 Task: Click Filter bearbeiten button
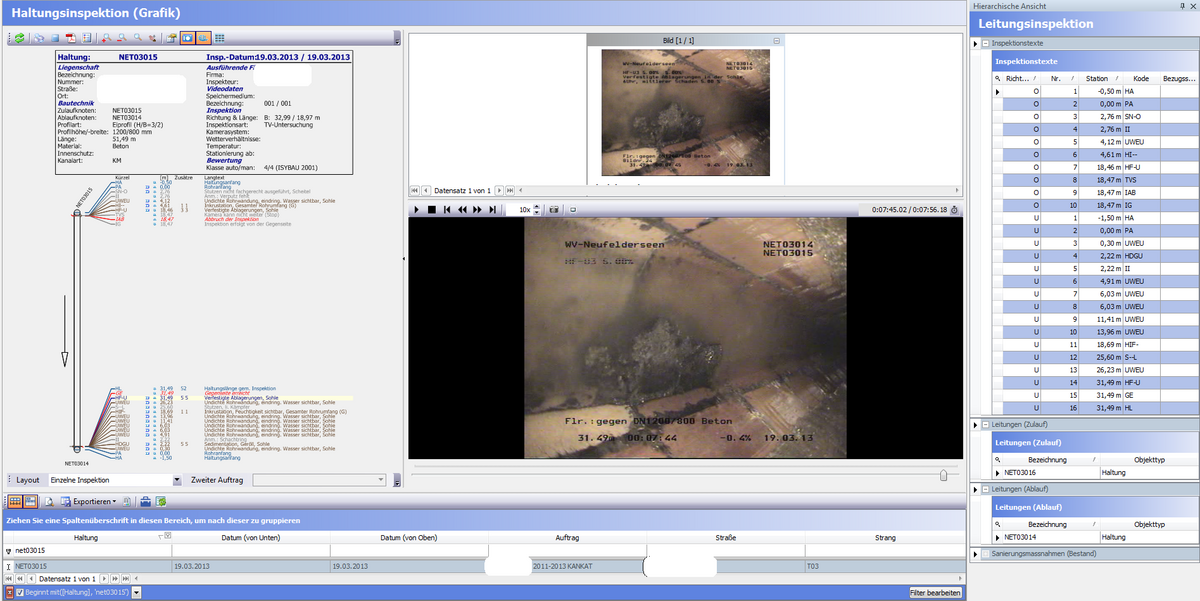pos(936,593)
